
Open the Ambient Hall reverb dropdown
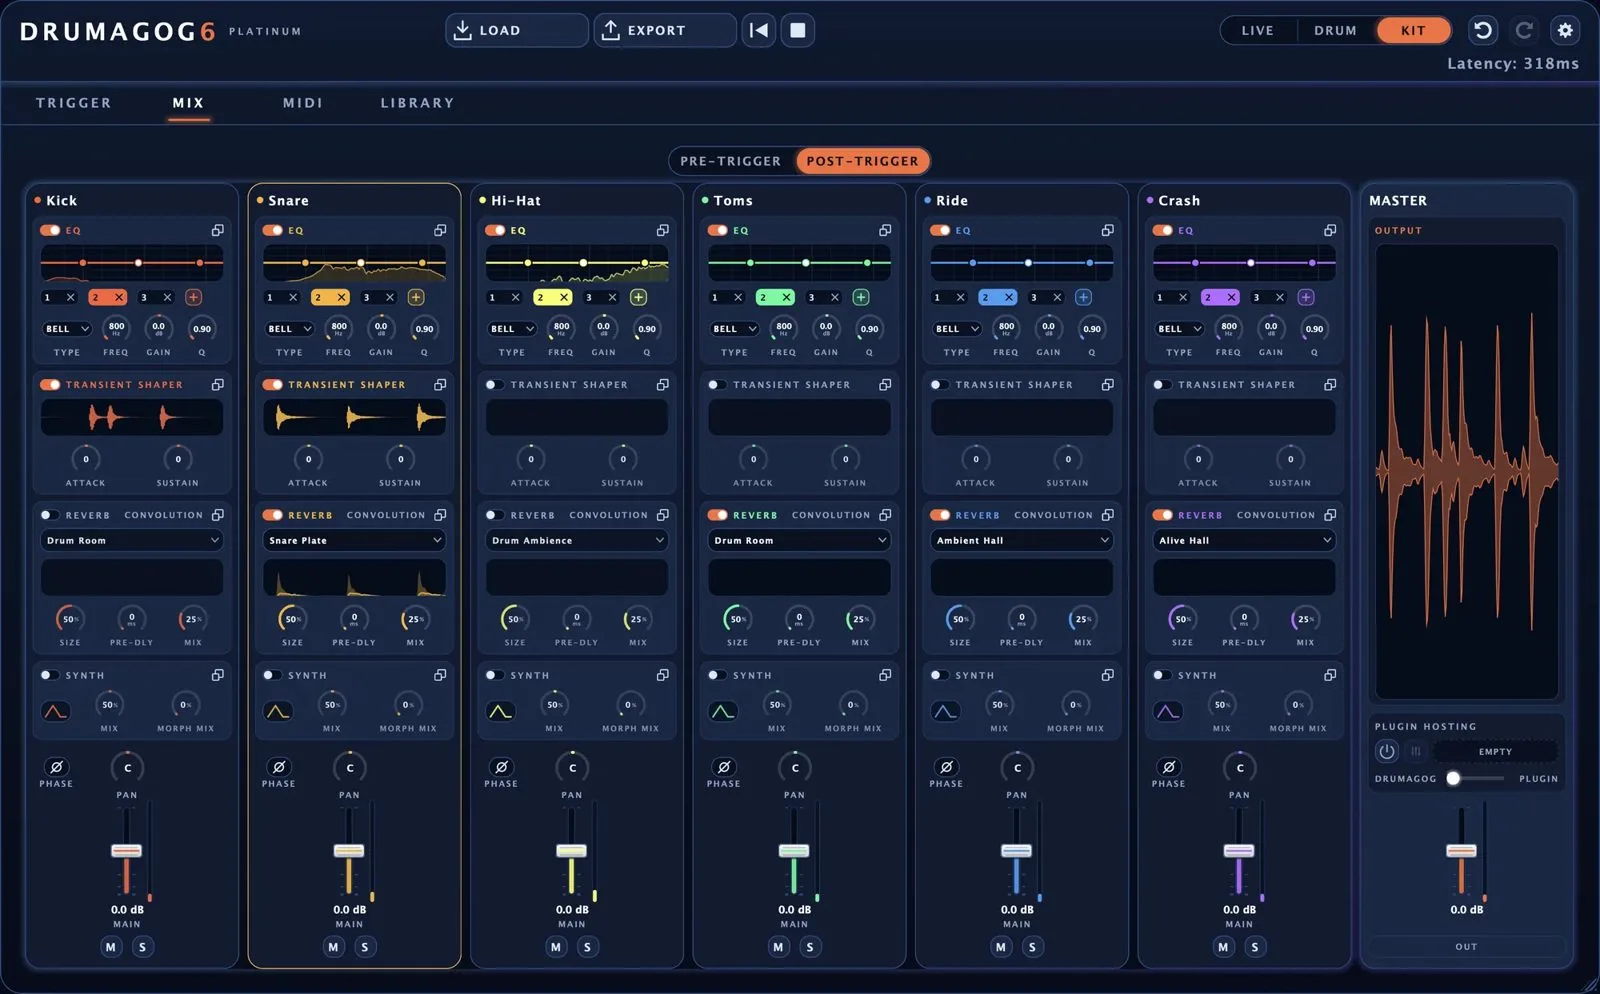(x=1022, y=540)
